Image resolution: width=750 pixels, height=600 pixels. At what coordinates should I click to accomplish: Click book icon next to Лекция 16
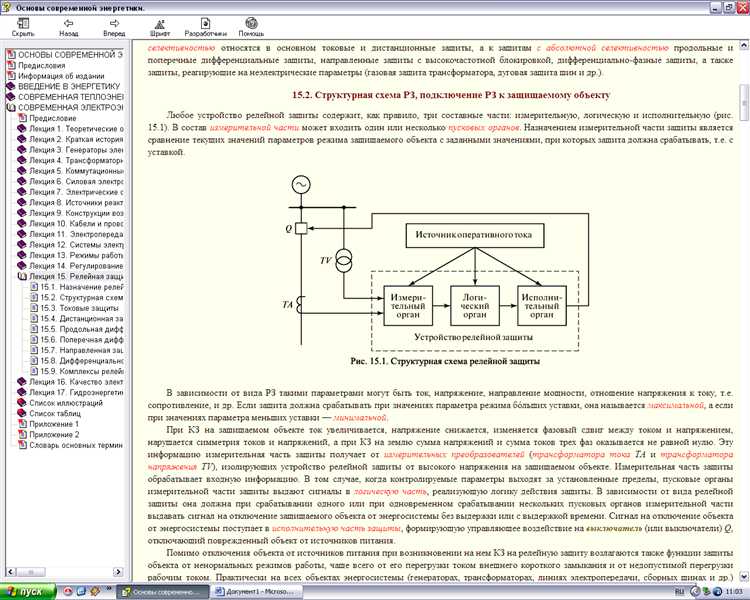21,382
